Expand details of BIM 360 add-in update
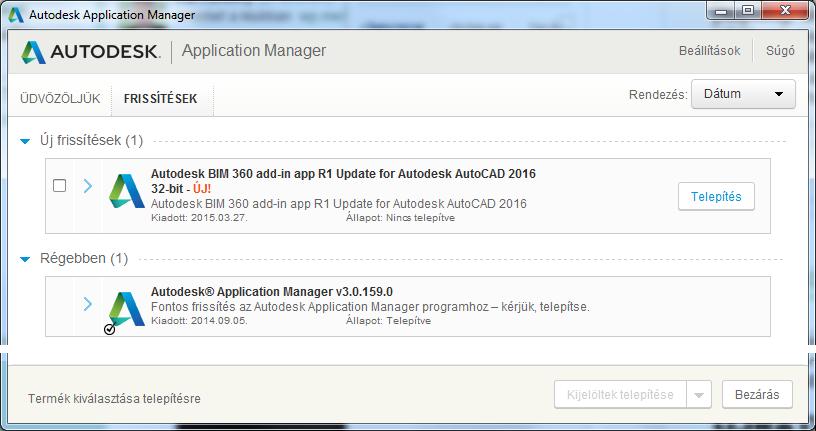 88,185
